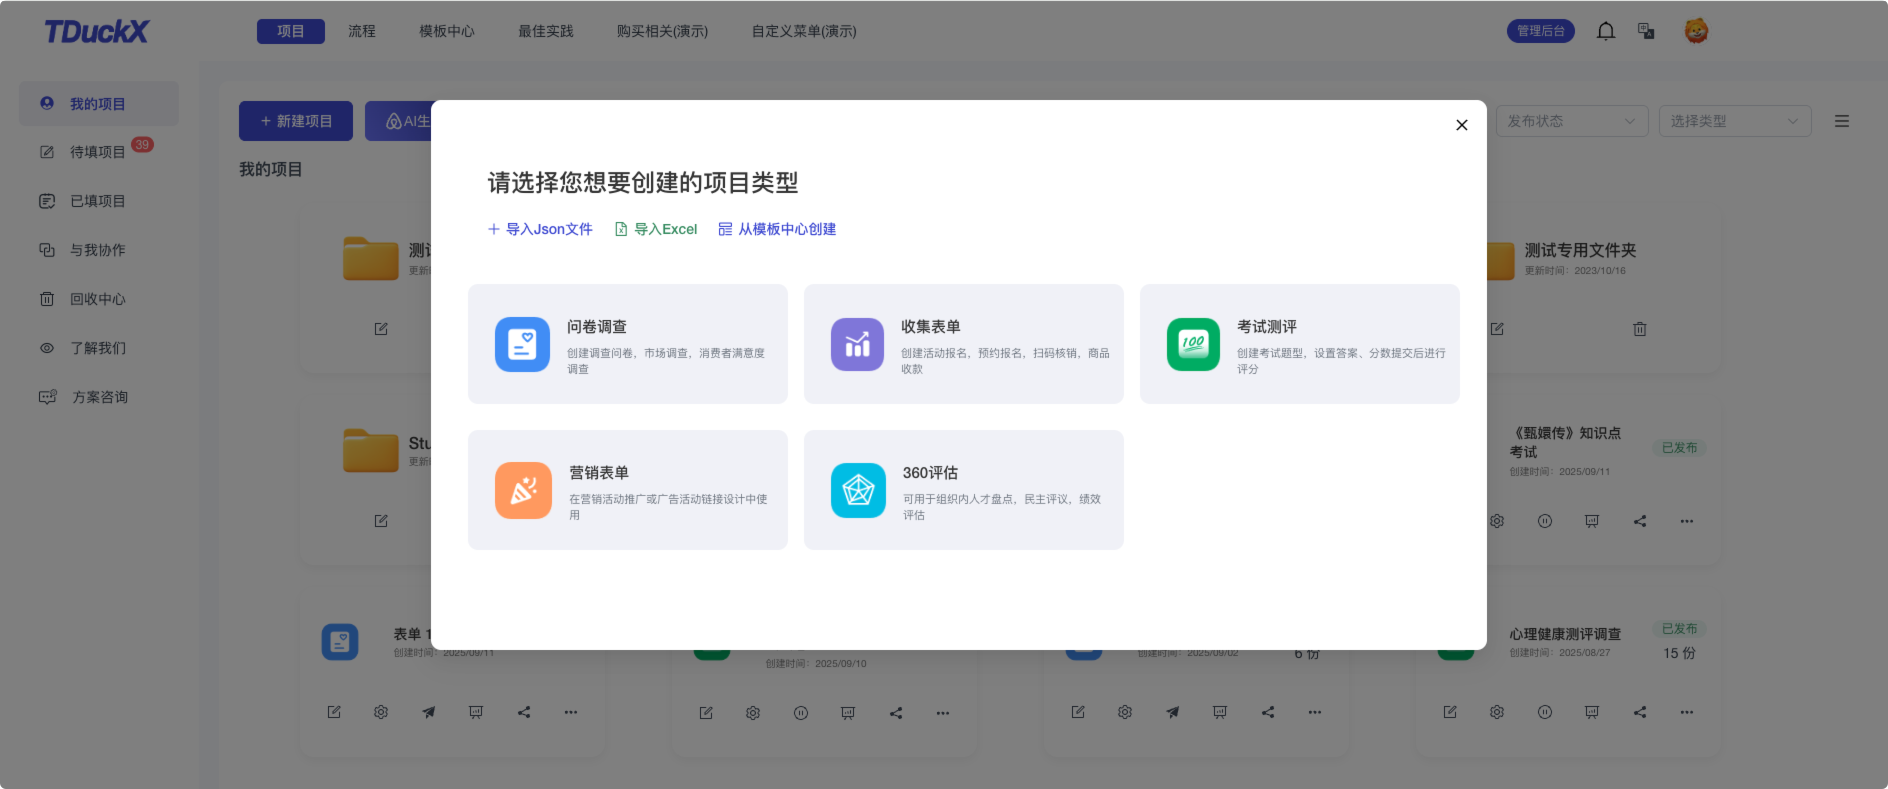This screenshot has height=789, width=1888.
Task: Go to 与我协作 in the sidebar
Action: coord(99,250)
